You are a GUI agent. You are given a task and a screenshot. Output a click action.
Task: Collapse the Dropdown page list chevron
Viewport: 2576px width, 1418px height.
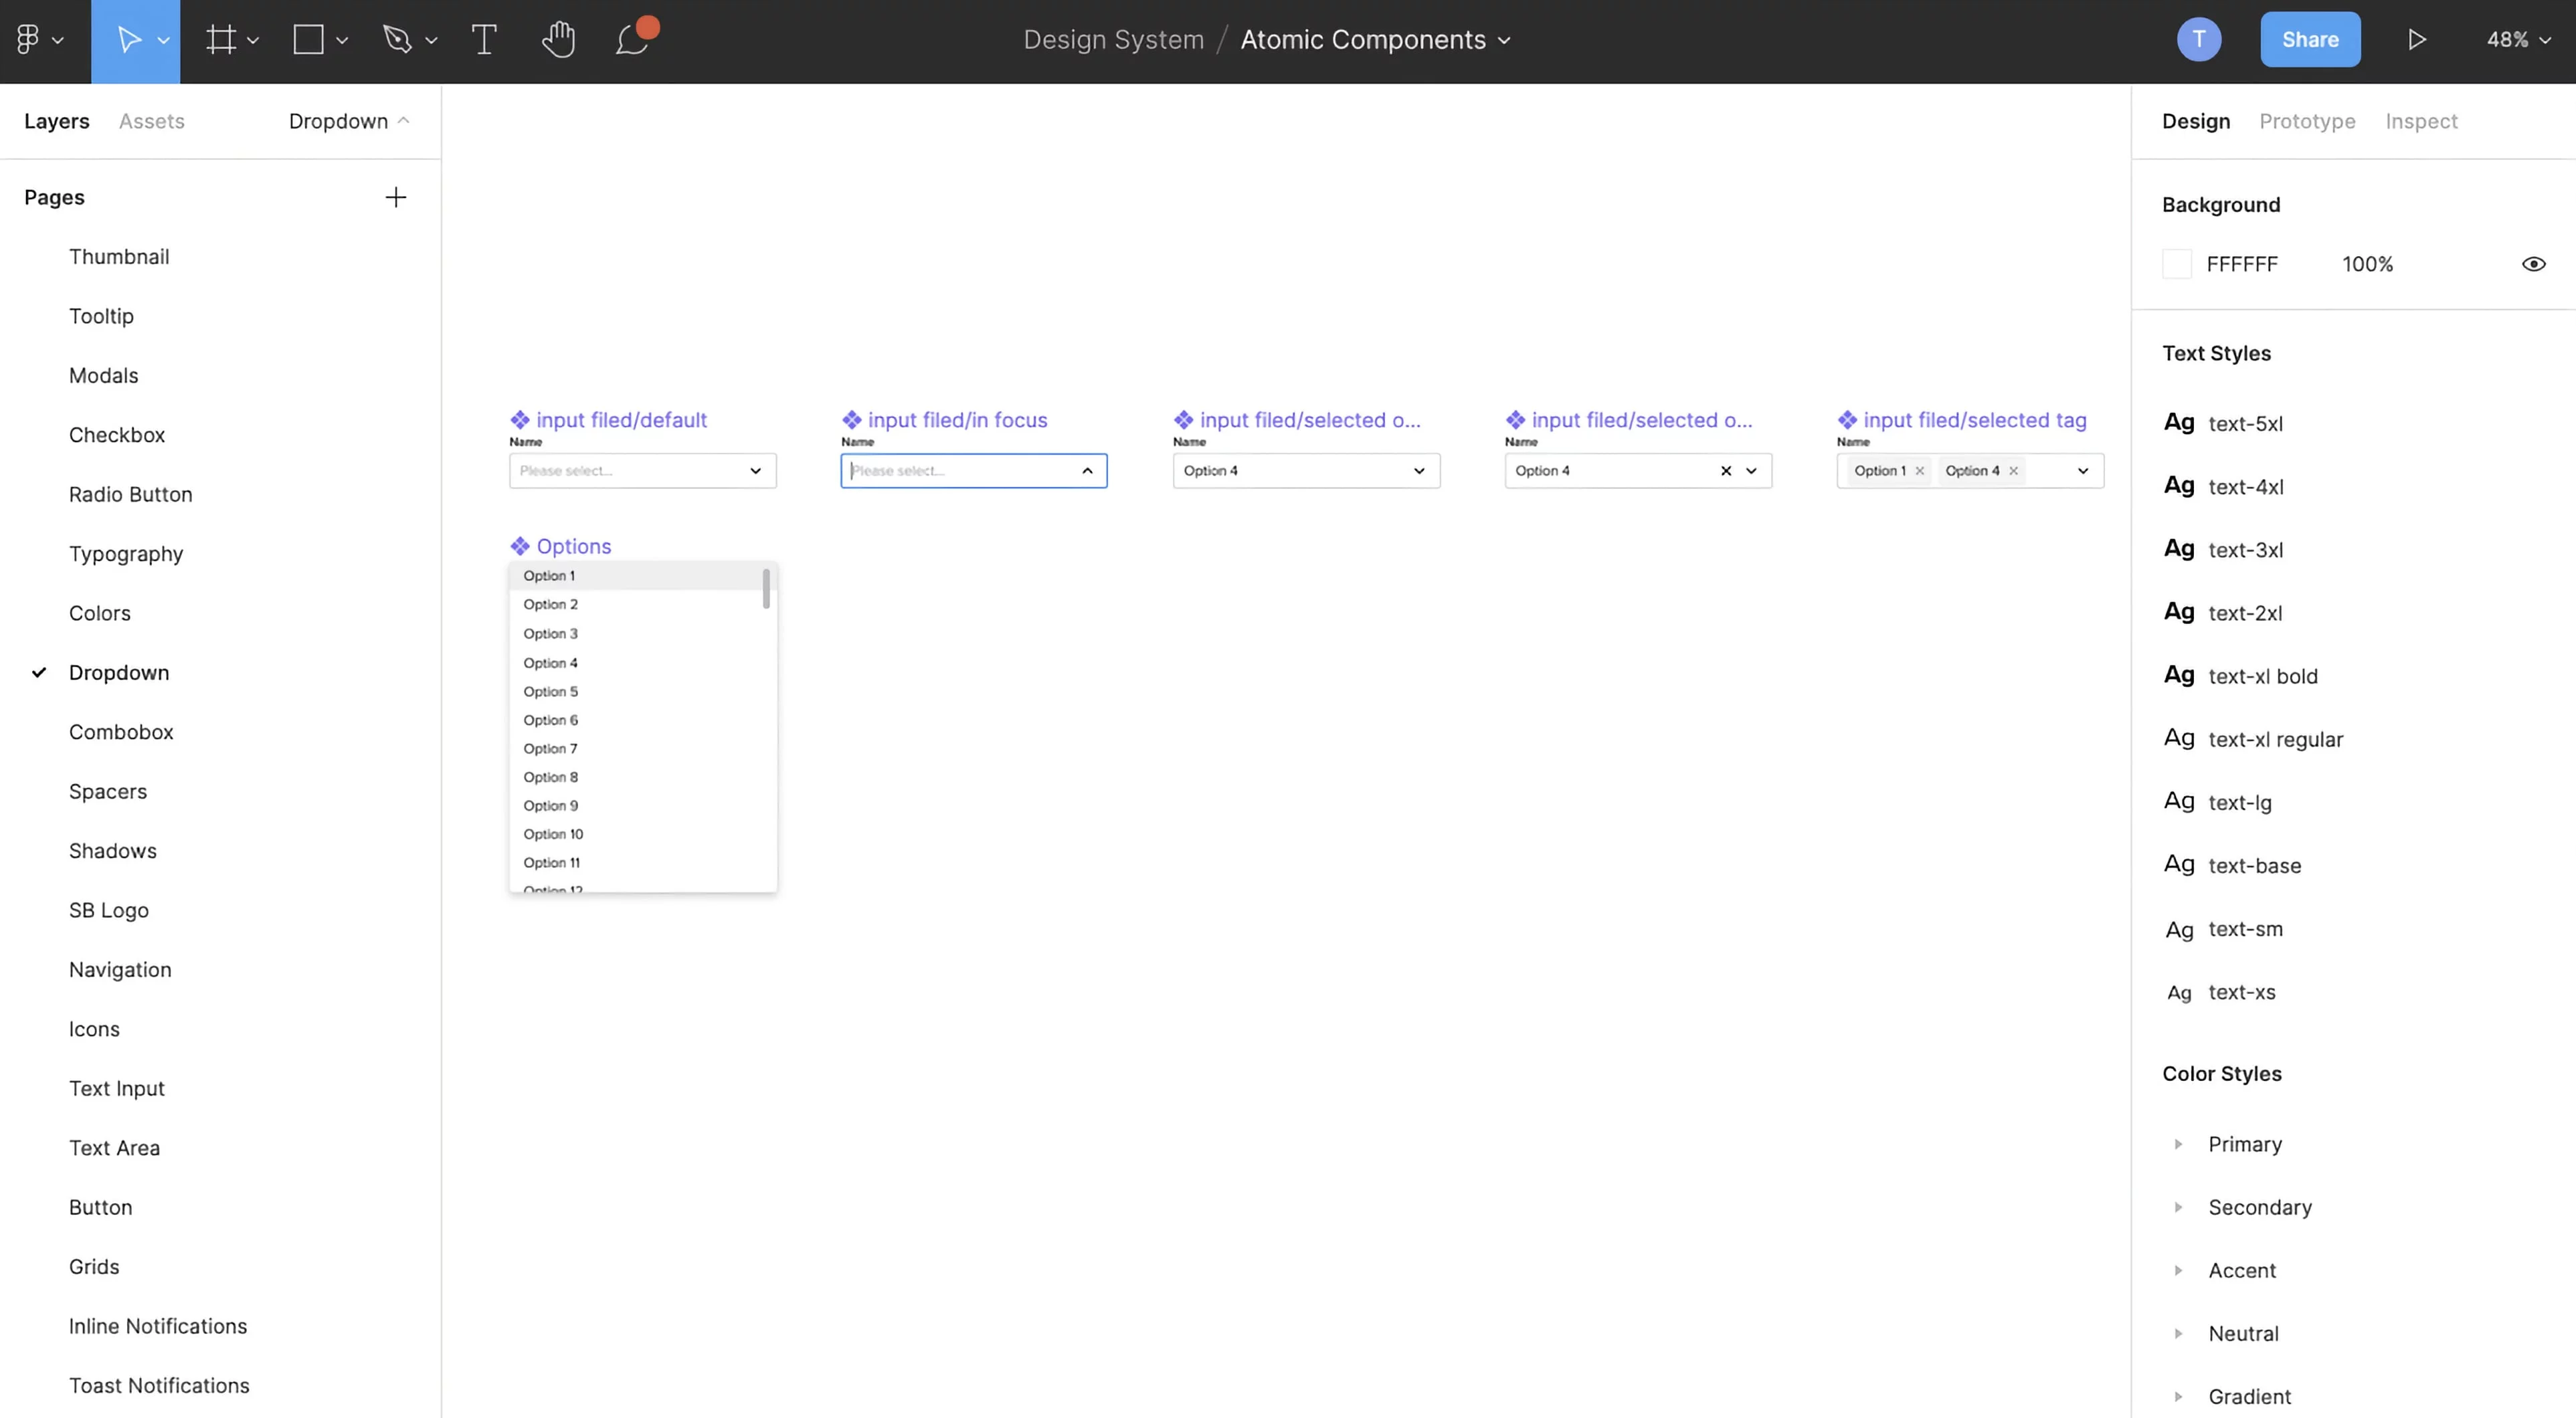(x=404, y=121)
